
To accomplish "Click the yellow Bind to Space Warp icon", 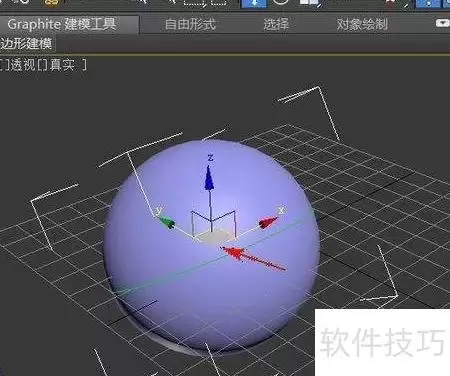I will (51, 3).
